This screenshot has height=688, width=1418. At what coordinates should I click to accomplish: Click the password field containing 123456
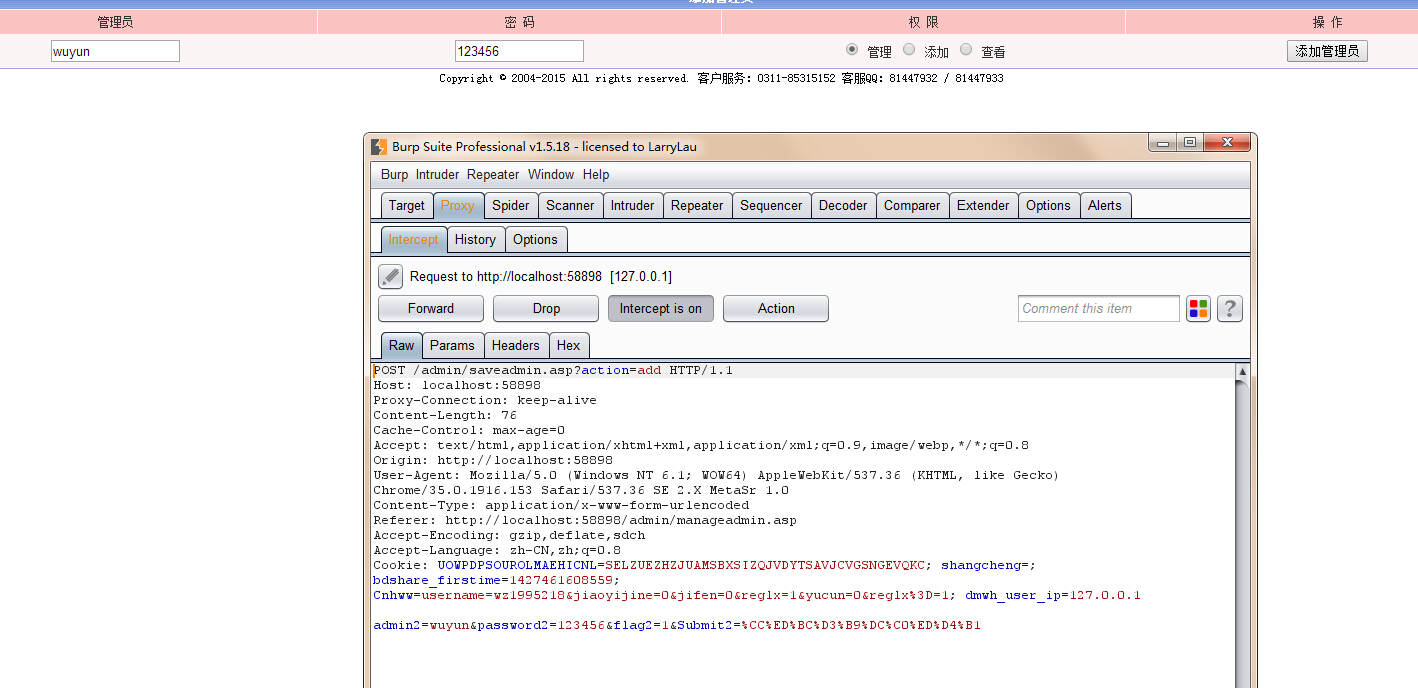(x=519, y=51)
